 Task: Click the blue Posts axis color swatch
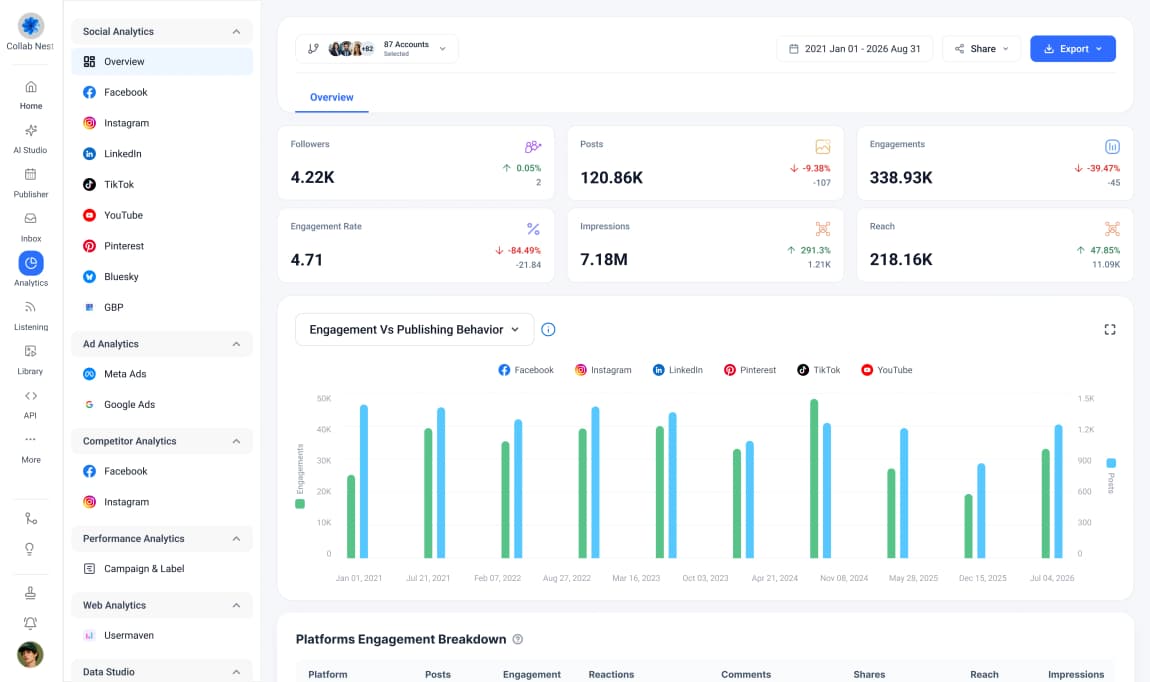point(1111,463)
